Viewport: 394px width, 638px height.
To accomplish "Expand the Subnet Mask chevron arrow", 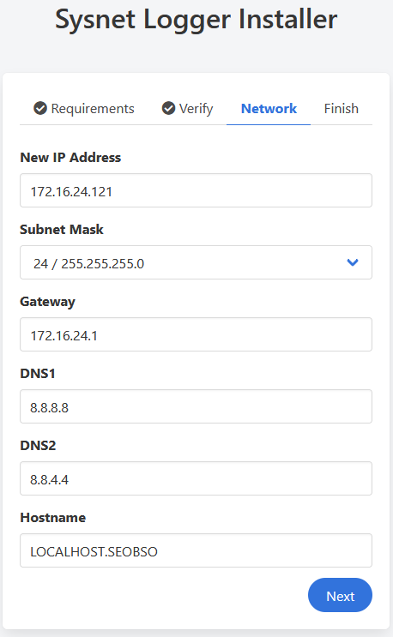I will [x=352, y=262].
